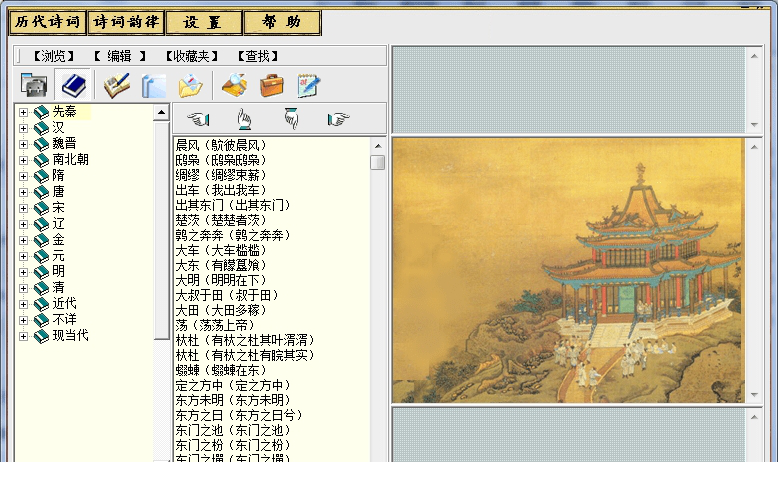The height and width of the screenshot is (480, 778).
Task: Click the poem list scroll-up arrow
Action: 378,146
